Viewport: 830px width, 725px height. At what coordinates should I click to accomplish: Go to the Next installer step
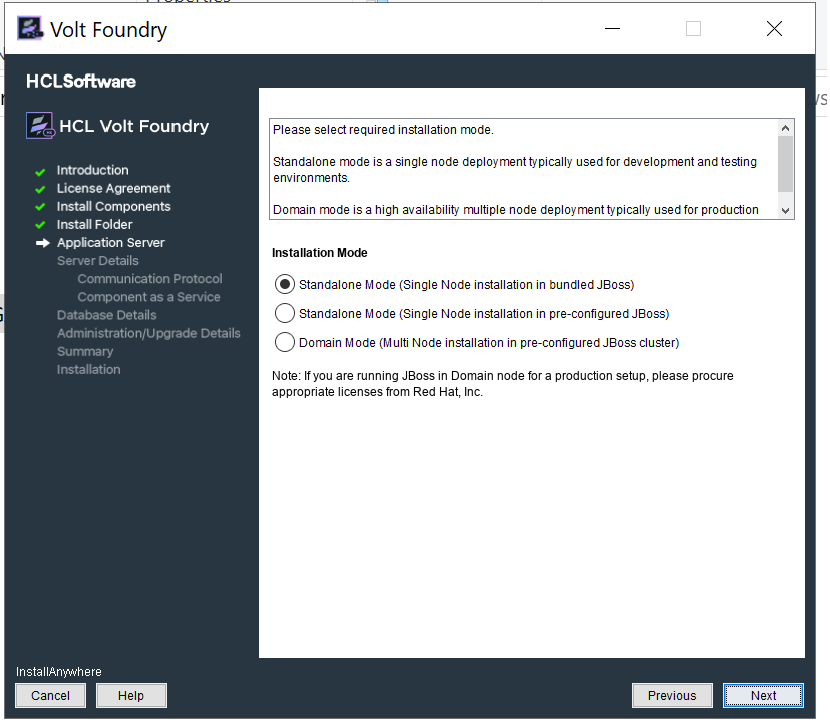[x=763, y=695]
